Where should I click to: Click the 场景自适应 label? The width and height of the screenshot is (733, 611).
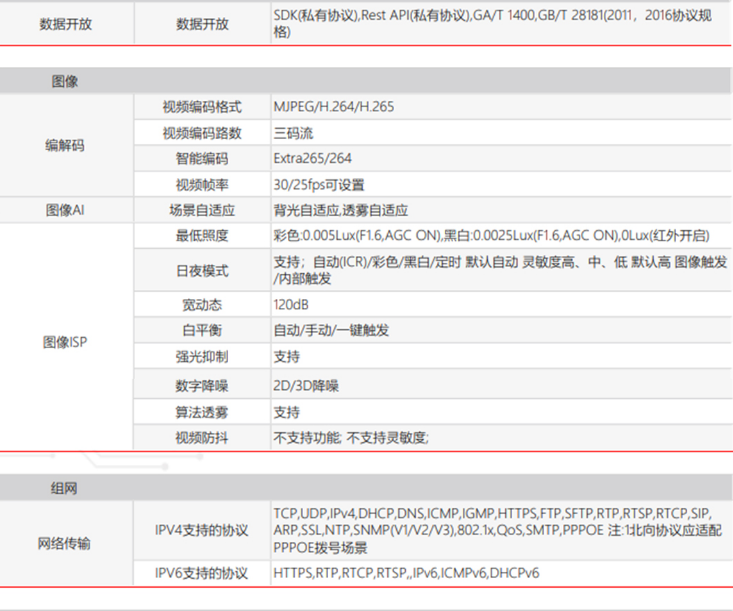201,210
